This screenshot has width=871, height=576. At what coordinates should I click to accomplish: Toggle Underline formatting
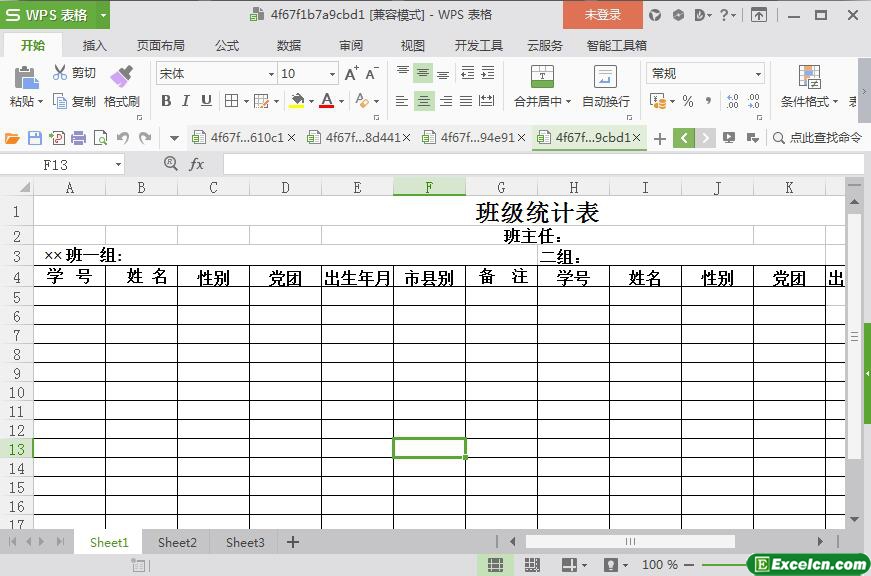[x=206, y=101]
